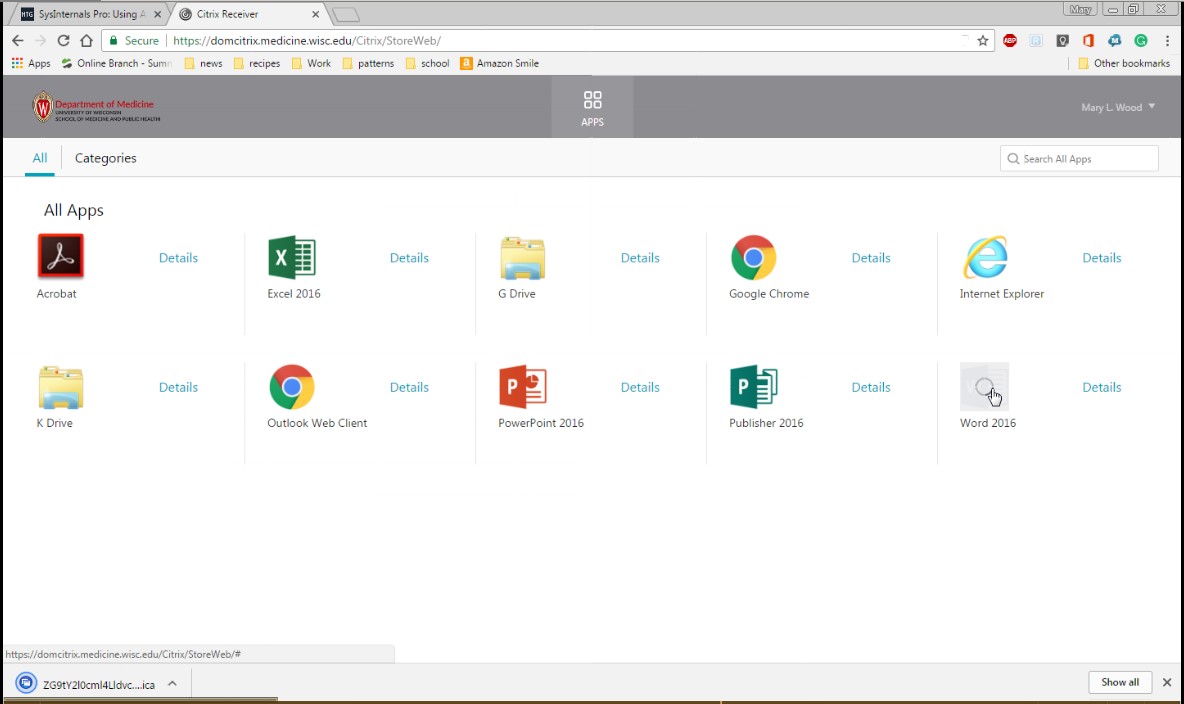Image resolution: width=1184 pixels, height=704 pixels.
Task: Click the Grammarly extension icon
Action: [1141, 41]
